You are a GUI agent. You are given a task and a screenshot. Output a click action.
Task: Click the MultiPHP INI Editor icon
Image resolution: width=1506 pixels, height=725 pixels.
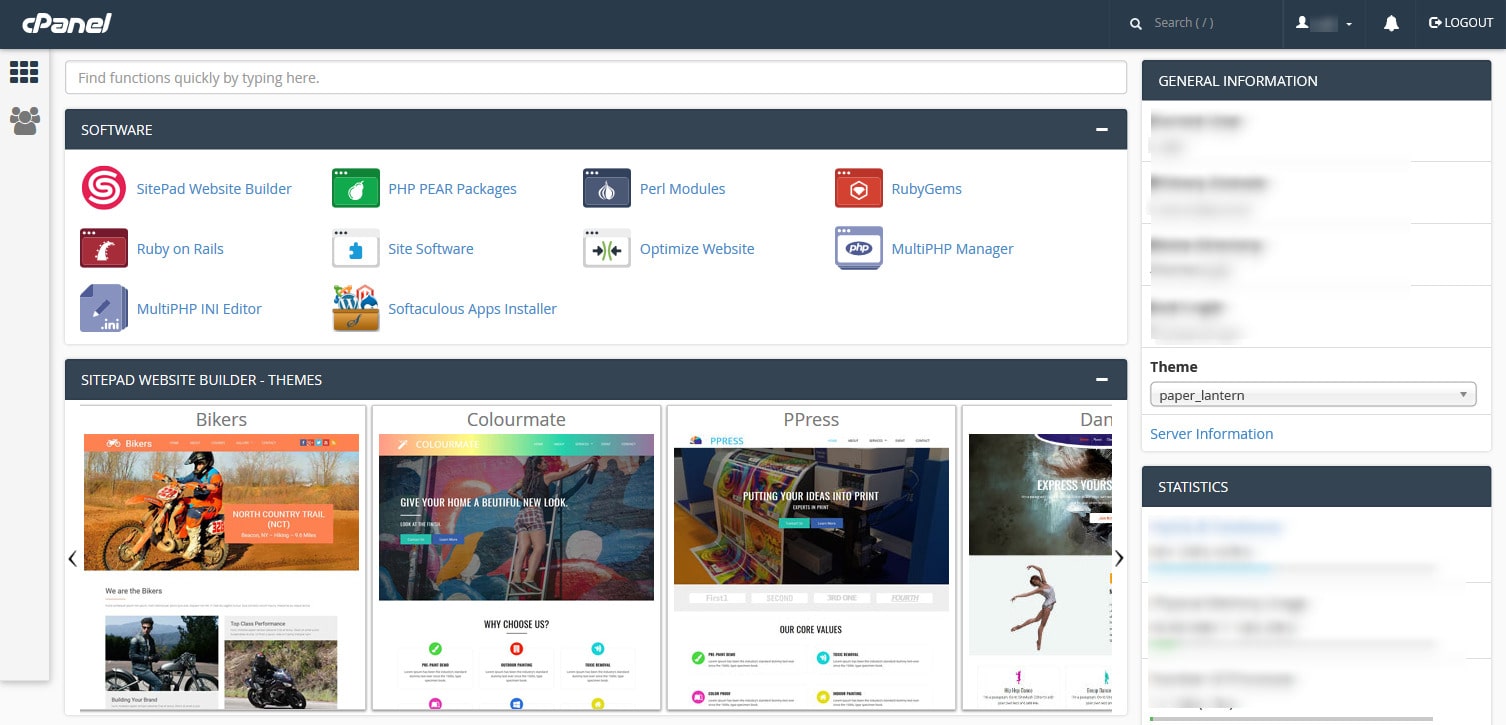pos(104,308)
